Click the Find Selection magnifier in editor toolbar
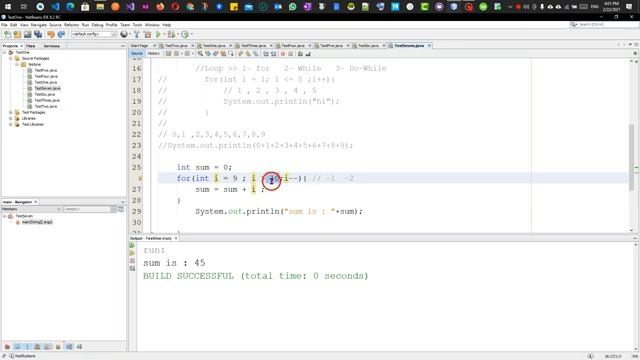Screen dimensions: 640x360 click(200, 54)
